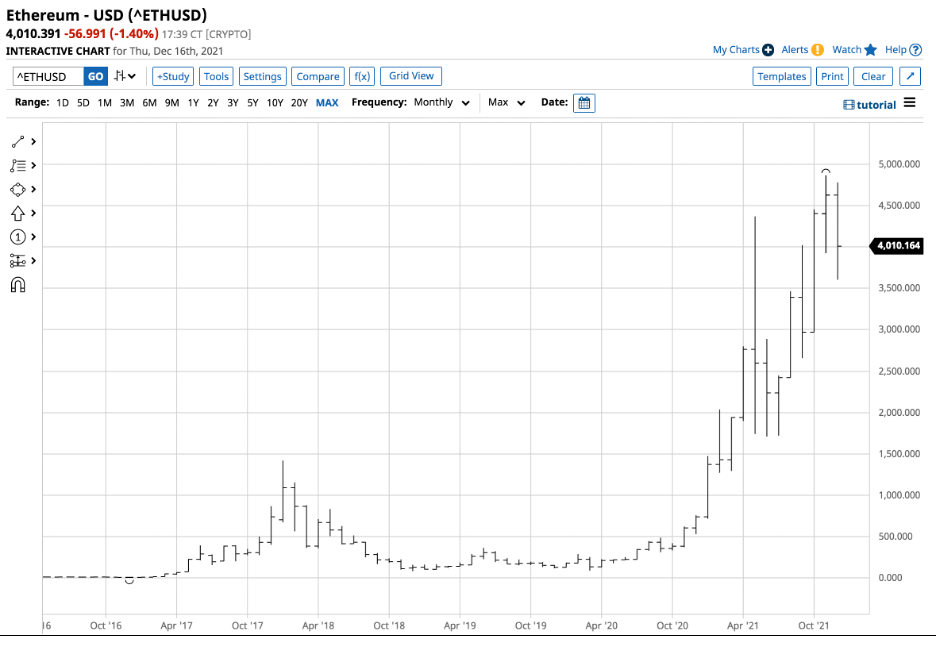Viewport: 936px width, 660px height.
Task: Select the Fibonacci/annotation list tool
Action: 17,166
